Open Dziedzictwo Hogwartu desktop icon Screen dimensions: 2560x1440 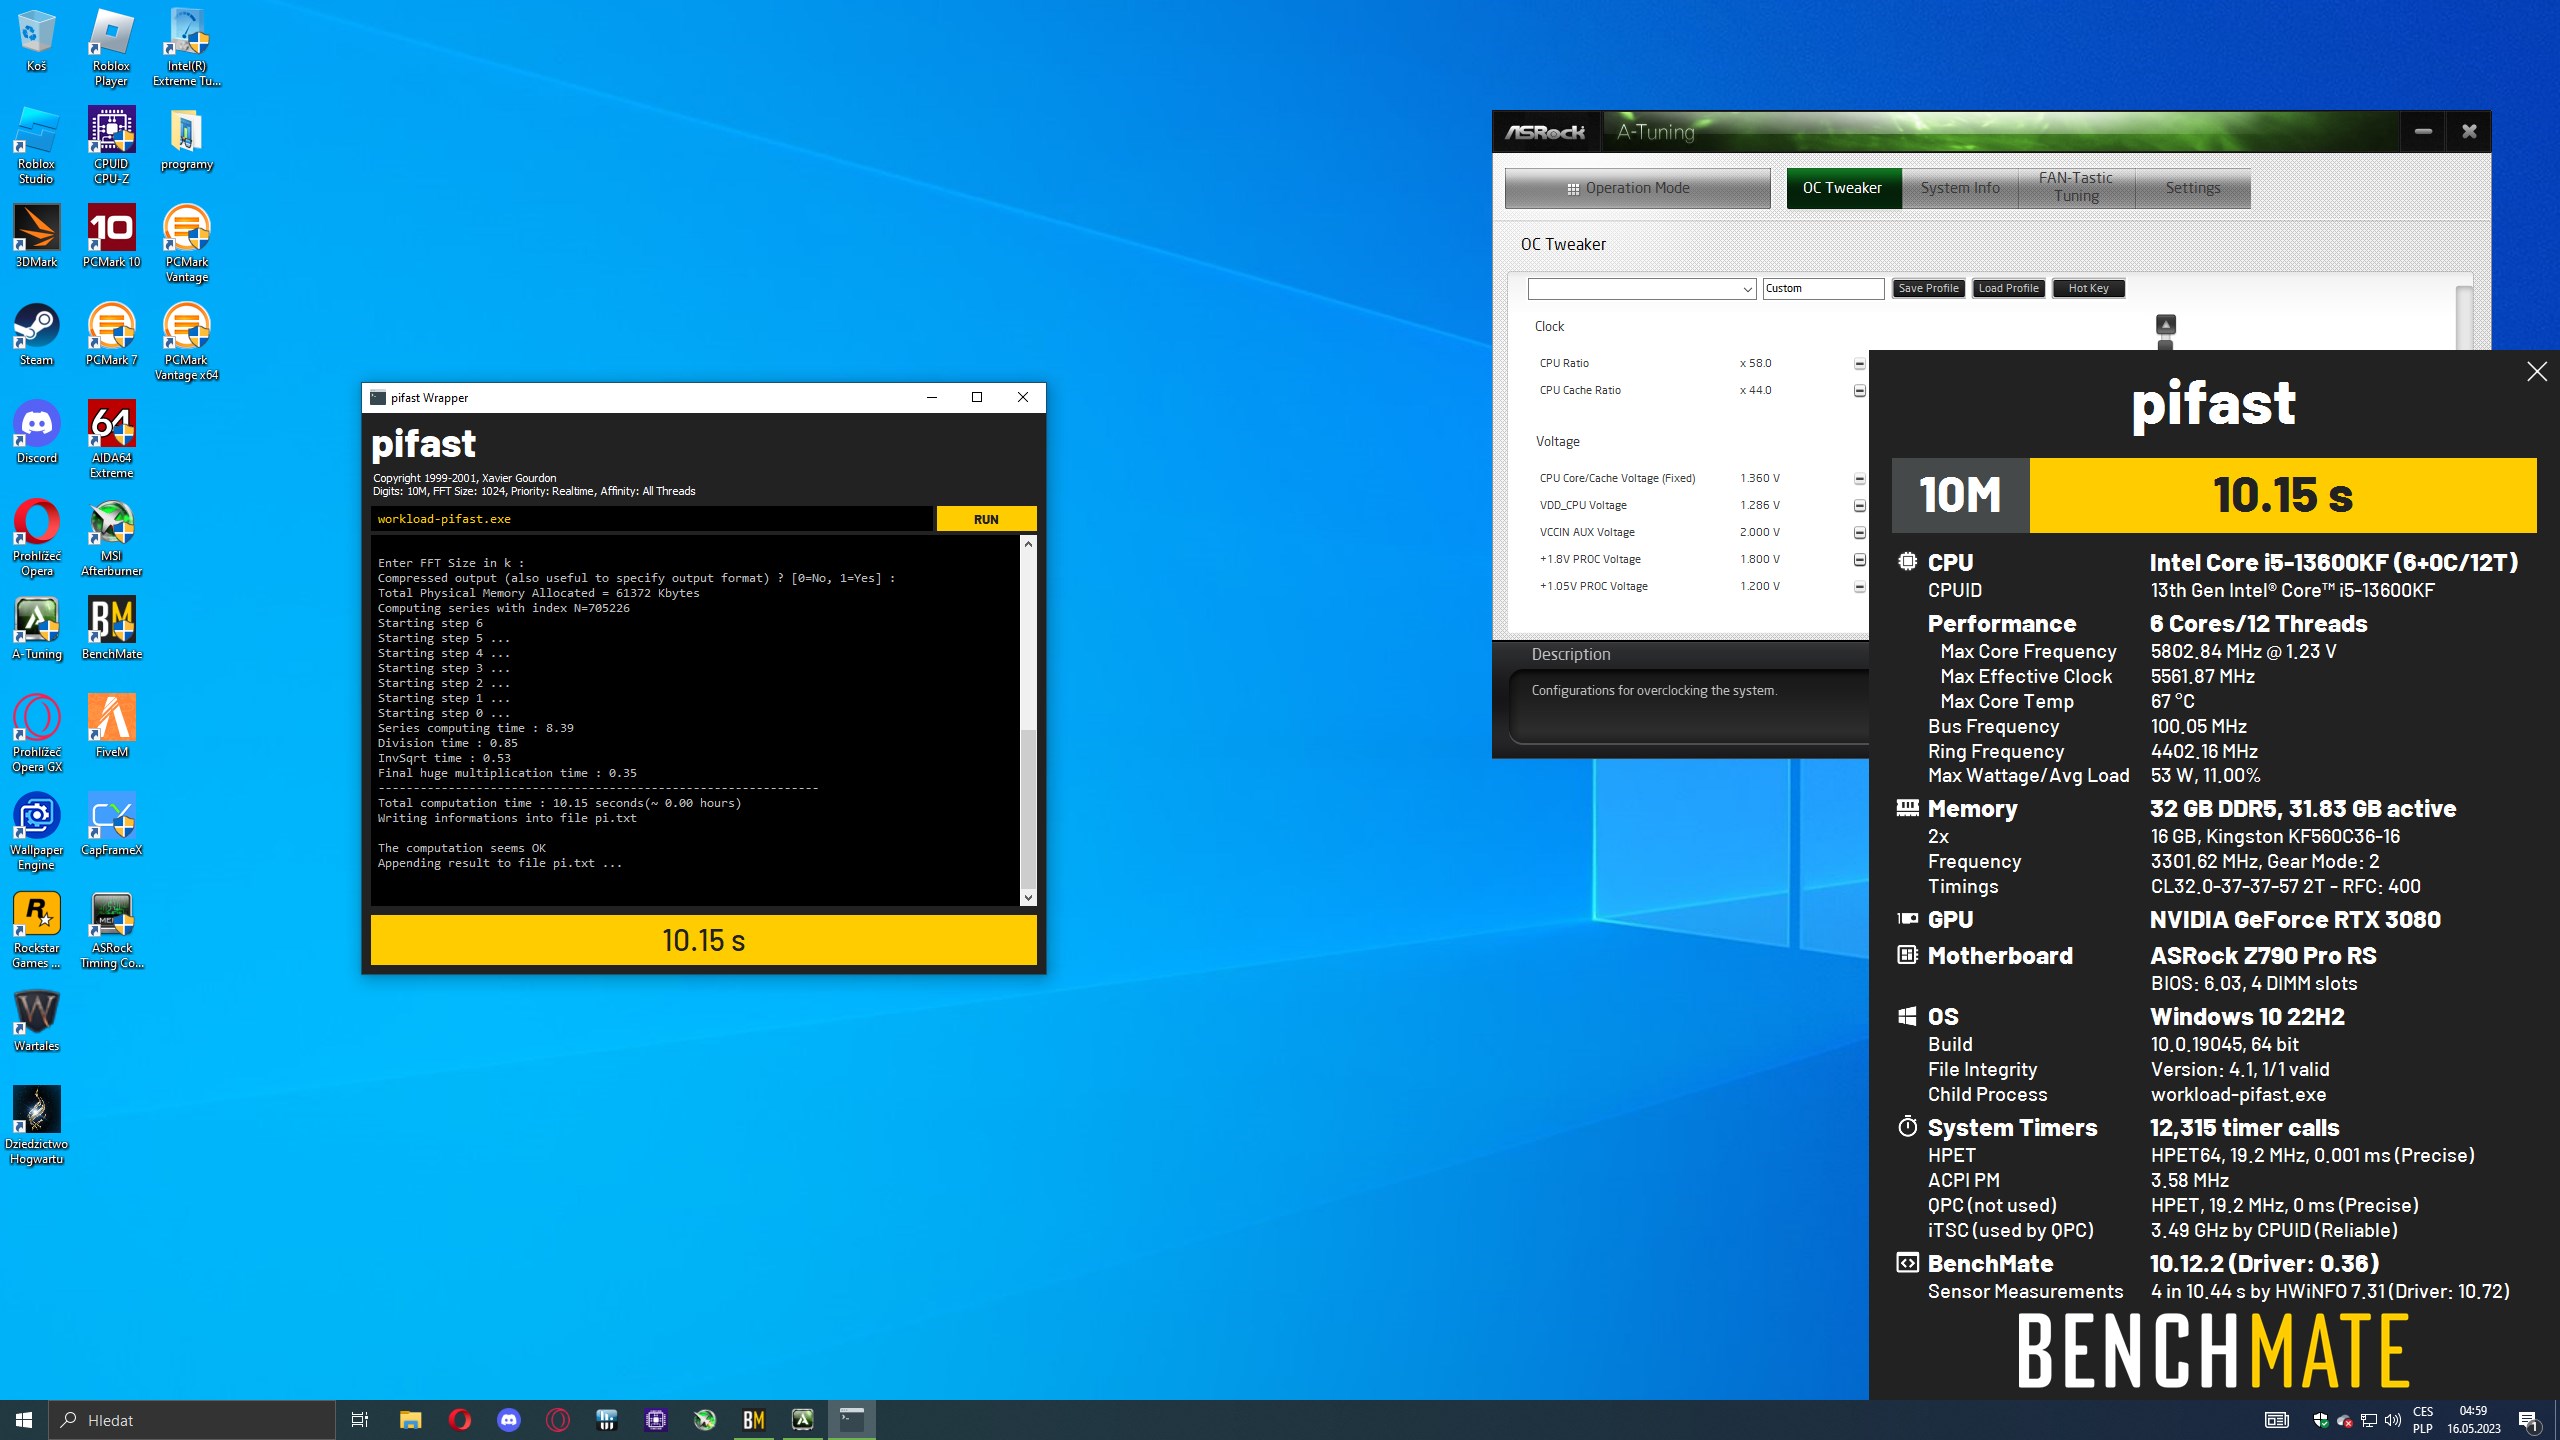36,1126
